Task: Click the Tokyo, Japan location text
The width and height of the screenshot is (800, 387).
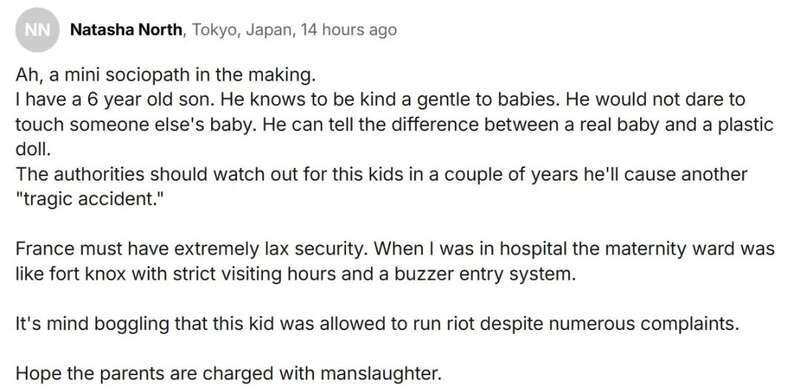Action: pyautogui.click(x=242, y=30)
